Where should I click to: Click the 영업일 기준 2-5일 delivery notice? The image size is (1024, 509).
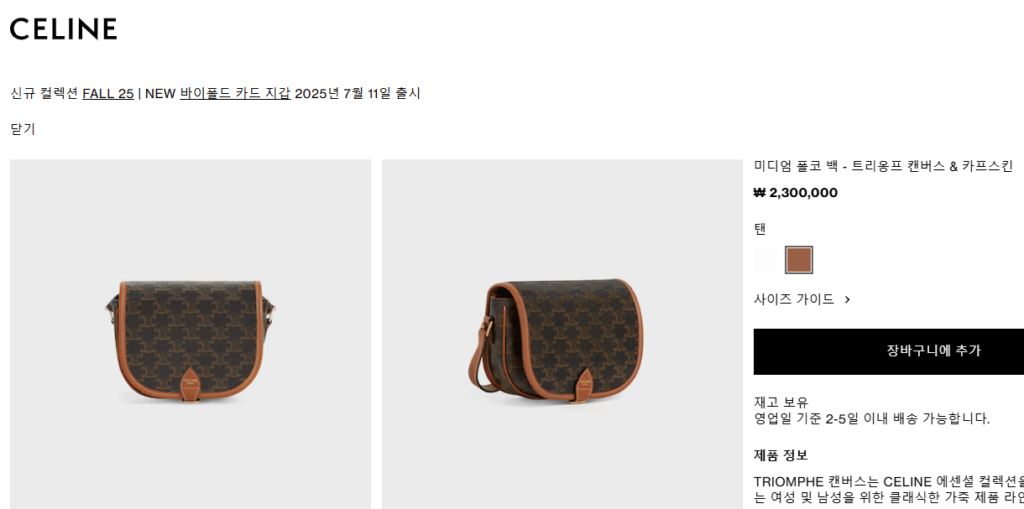(x=872, y=419)
